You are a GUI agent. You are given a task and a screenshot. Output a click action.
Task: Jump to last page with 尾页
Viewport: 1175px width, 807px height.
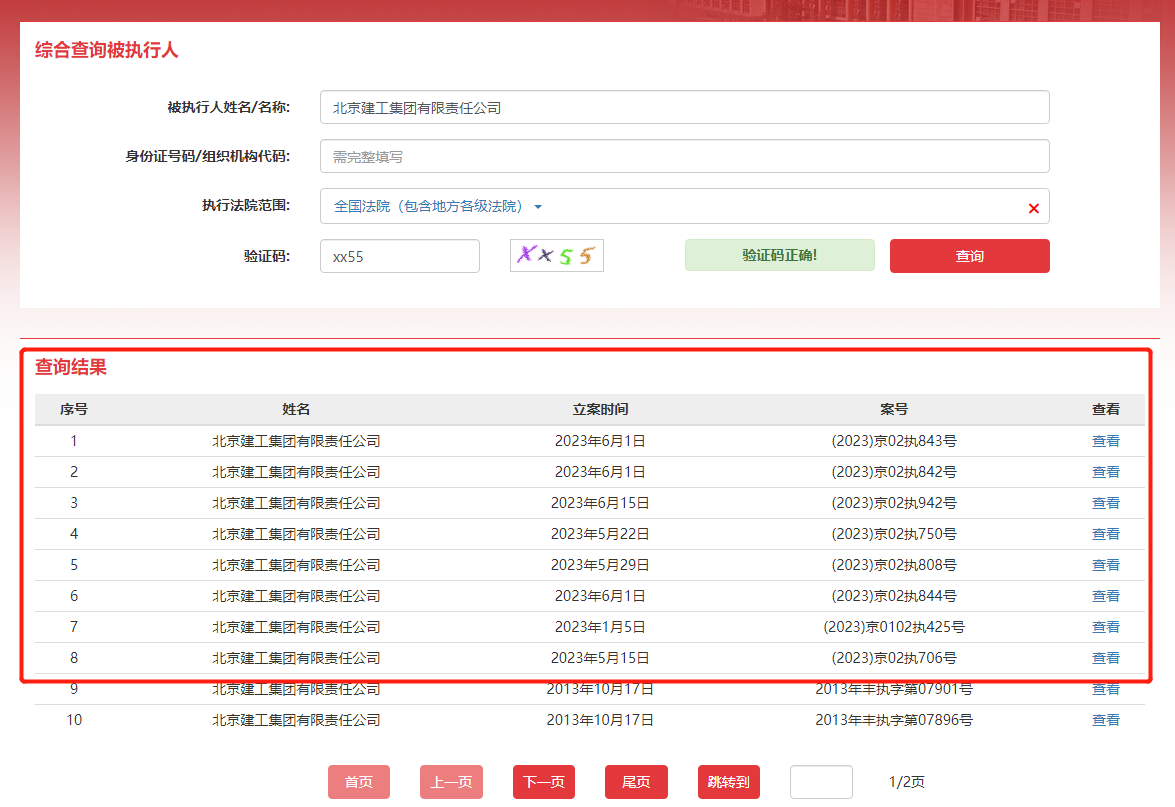636,782
